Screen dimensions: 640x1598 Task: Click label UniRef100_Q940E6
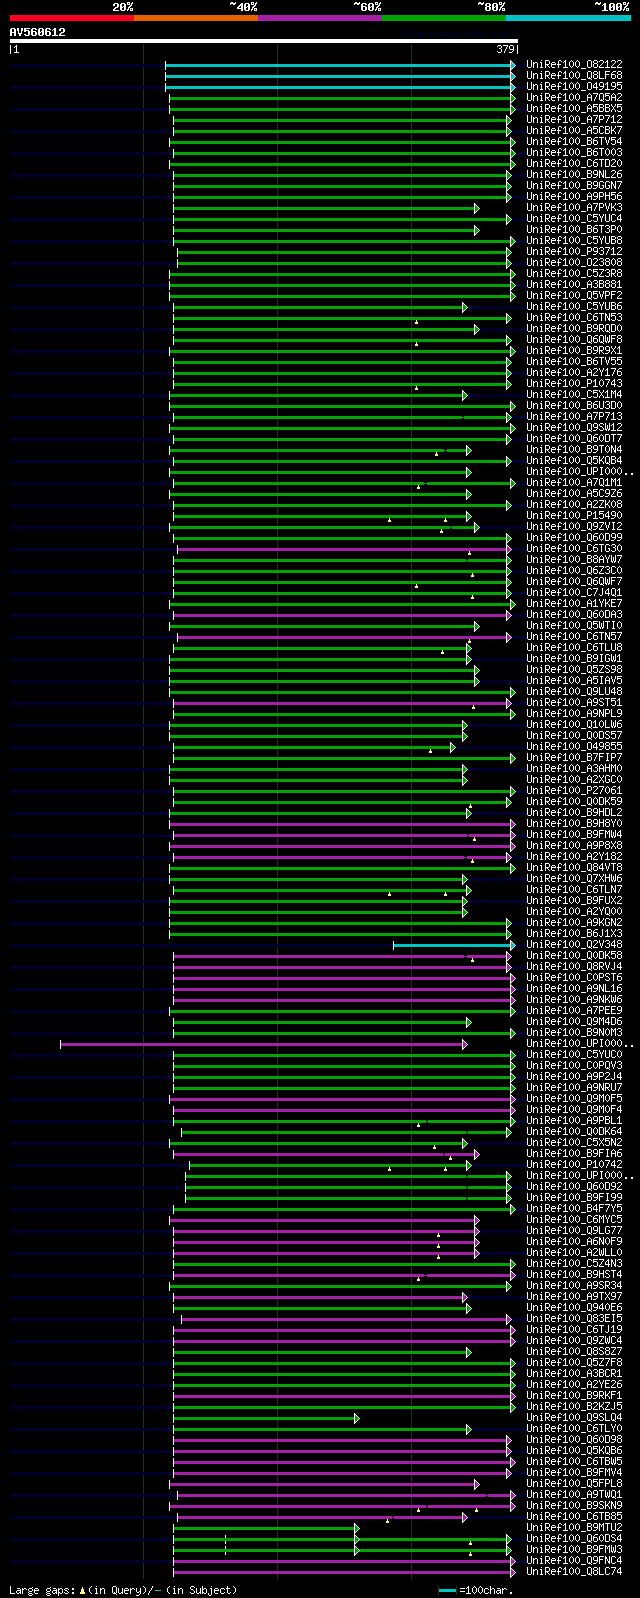(574, 1307)
